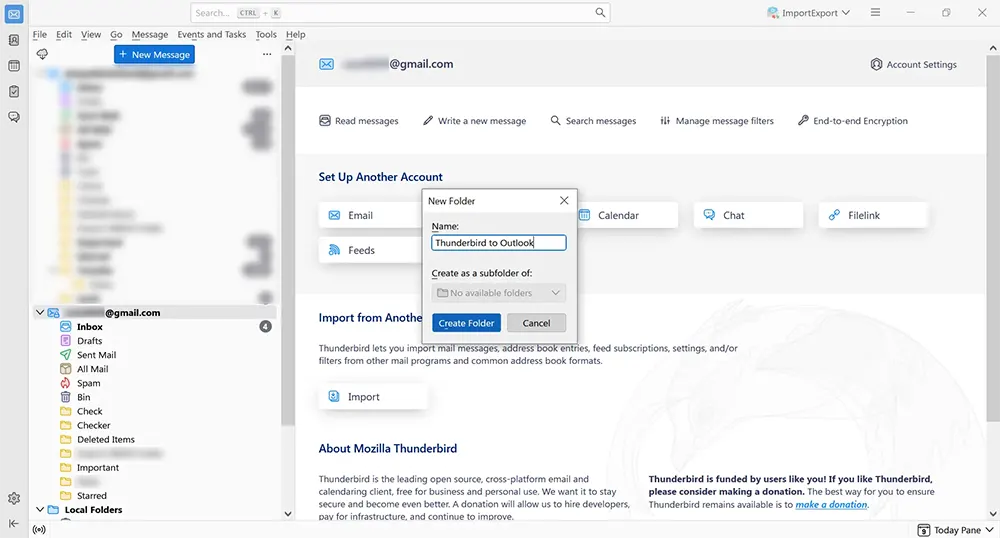Open the Chat space in sidebar

[14, 117]
